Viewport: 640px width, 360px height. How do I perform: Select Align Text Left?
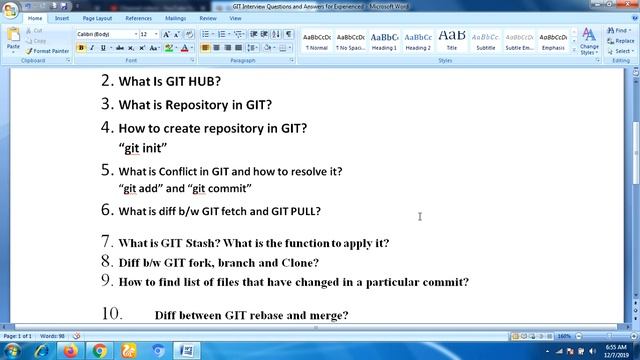205,48
